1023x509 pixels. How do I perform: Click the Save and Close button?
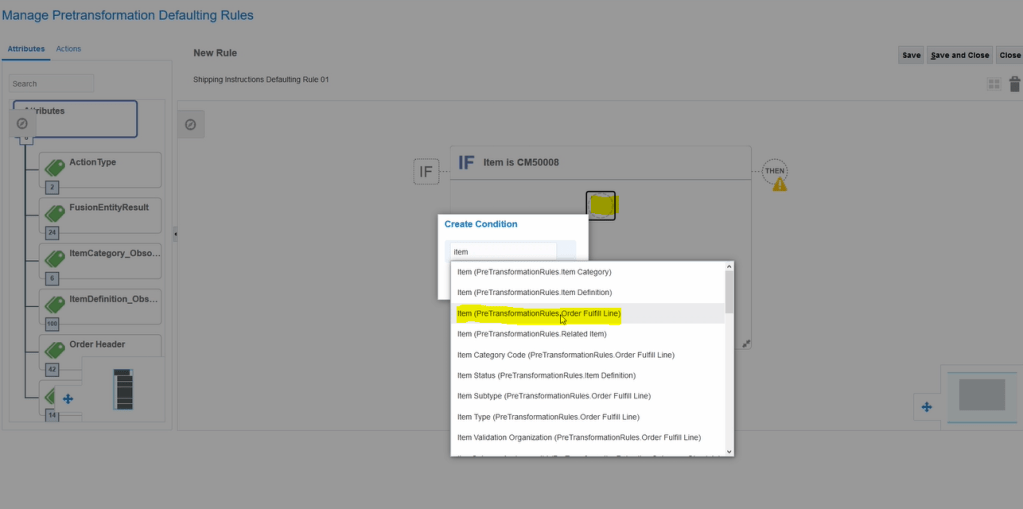coord(959,55)
